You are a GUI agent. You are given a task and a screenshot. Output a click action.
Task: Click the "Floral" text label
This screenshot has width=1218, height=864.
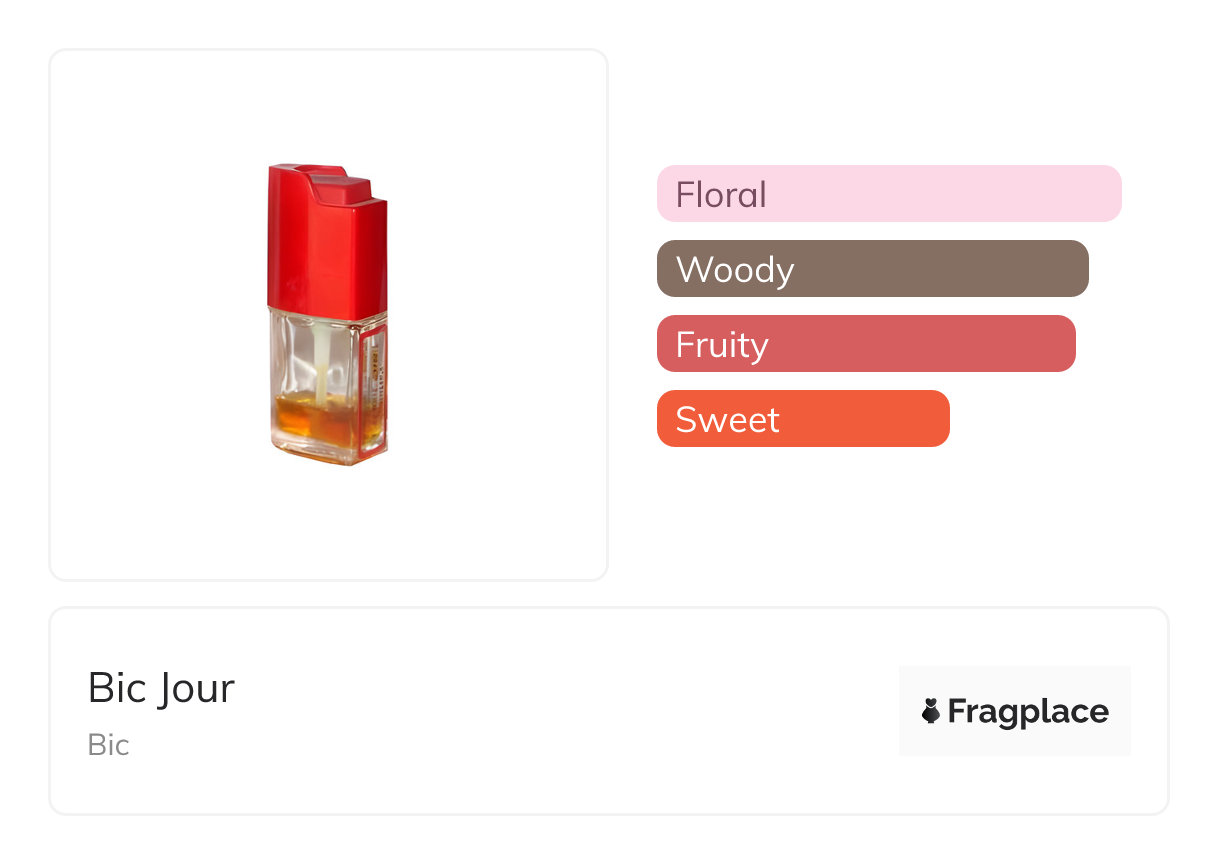coord(721,194)
